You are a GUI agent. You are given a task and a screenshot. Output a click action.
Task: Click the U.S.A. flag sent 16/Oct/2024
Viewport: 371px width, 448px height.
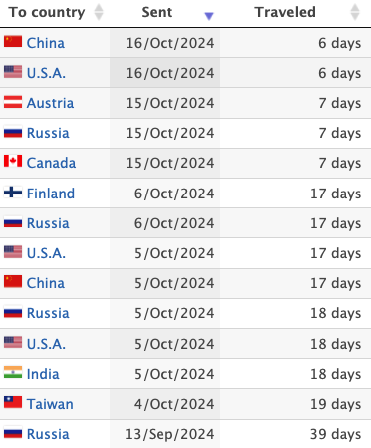point(13,72)
